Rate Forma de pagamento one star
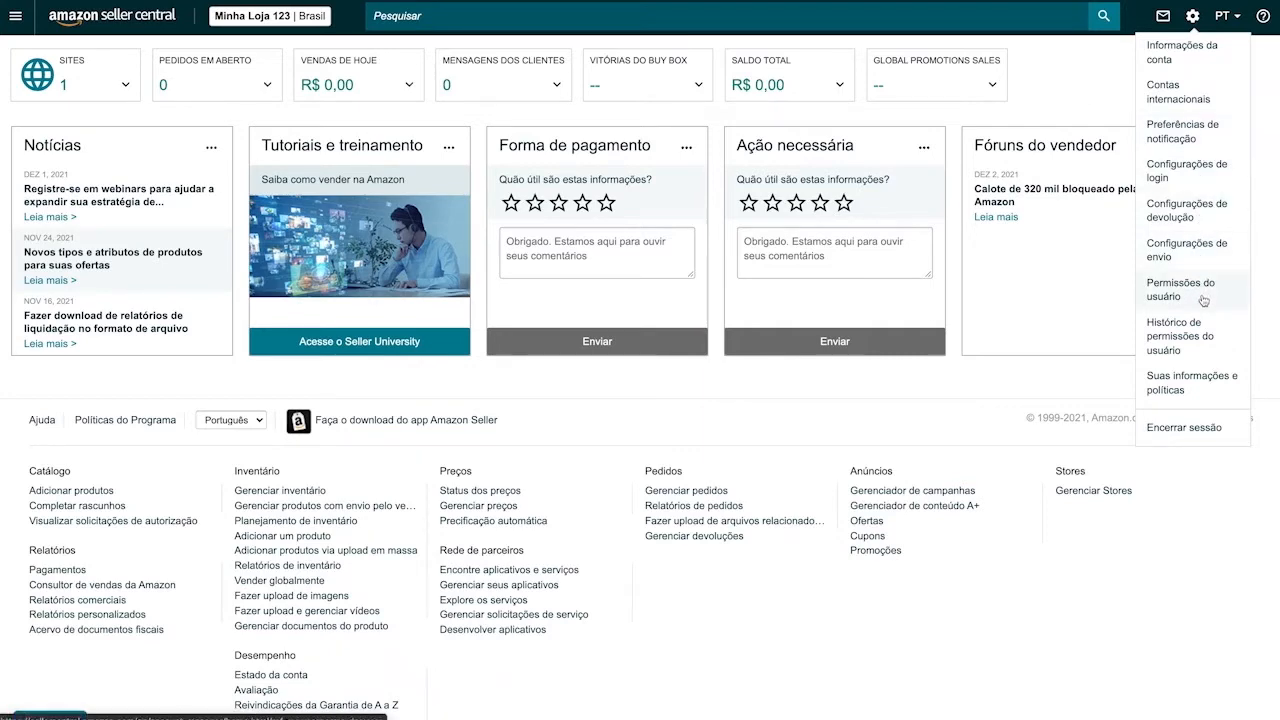 click(x=511, y=203)
